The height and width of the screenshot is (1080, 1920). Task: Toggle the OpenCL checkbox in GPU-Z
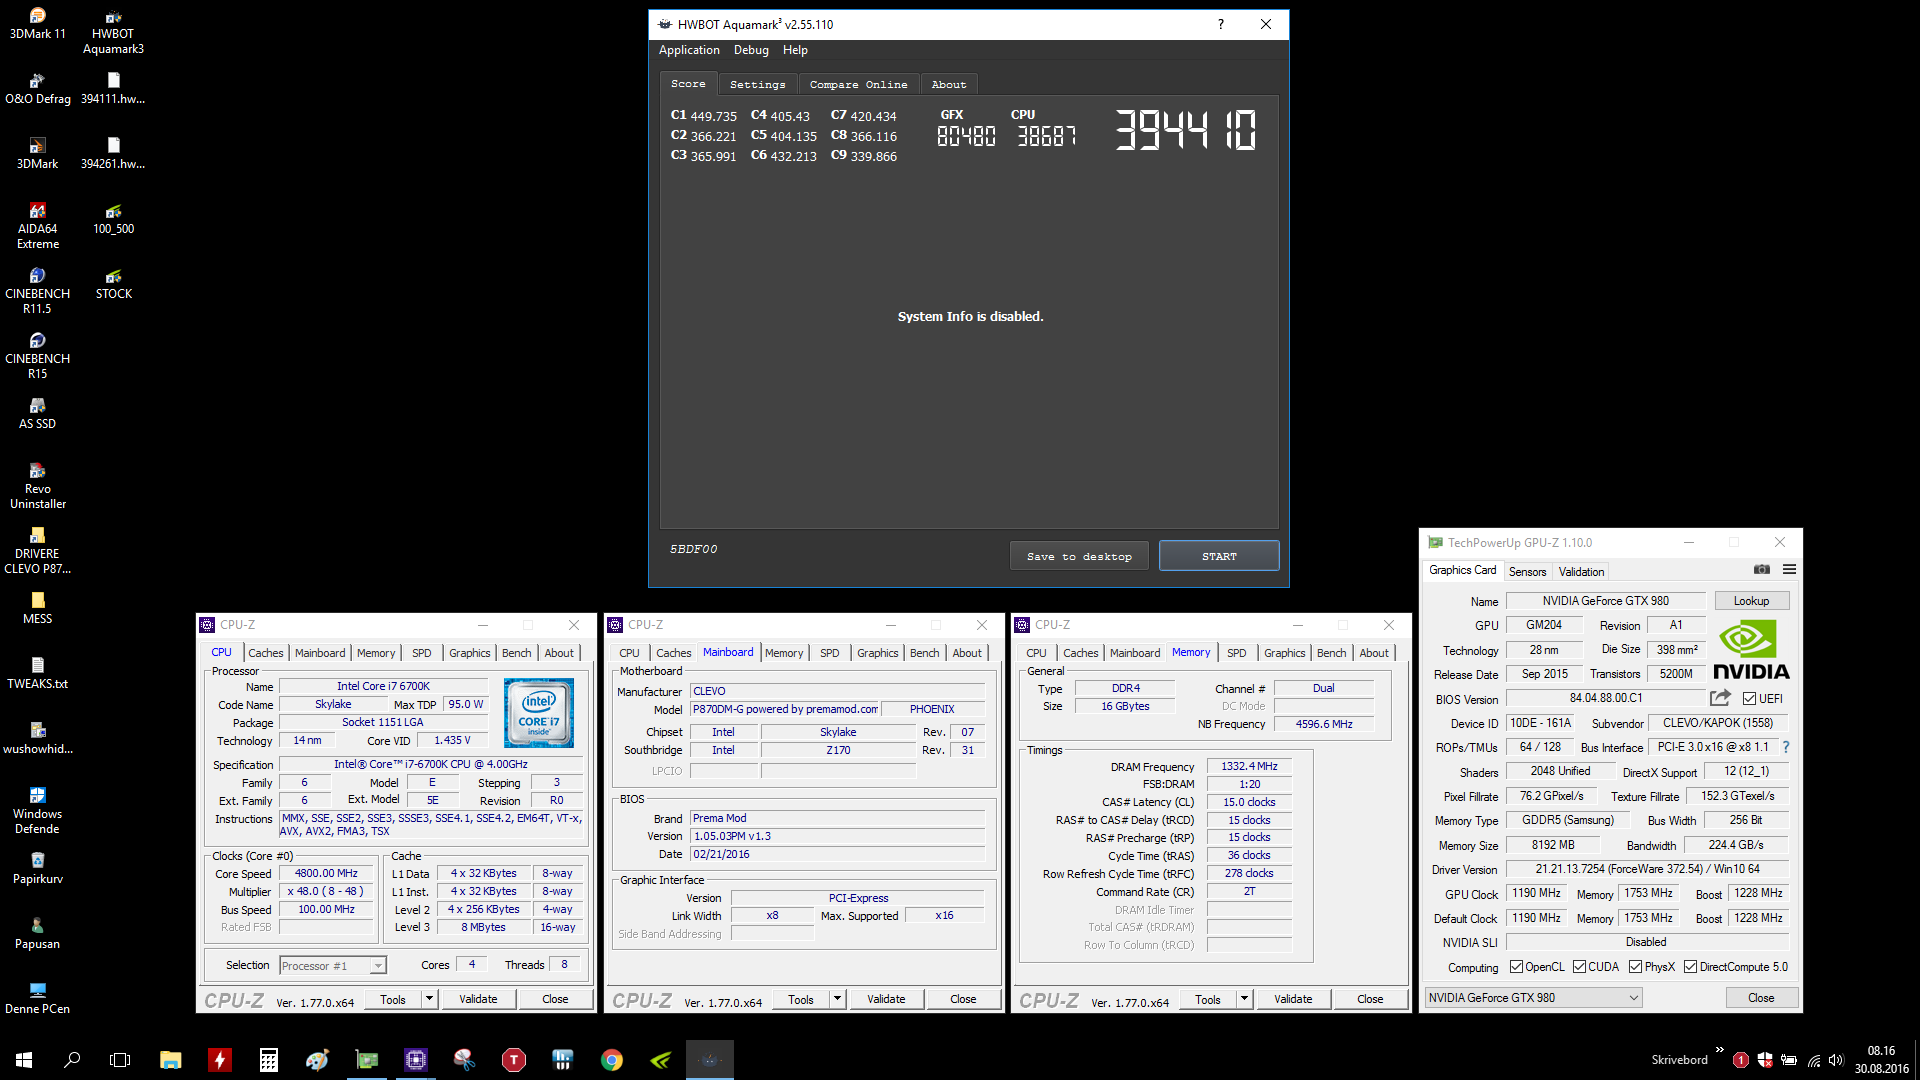click(x=1516, y=967)
